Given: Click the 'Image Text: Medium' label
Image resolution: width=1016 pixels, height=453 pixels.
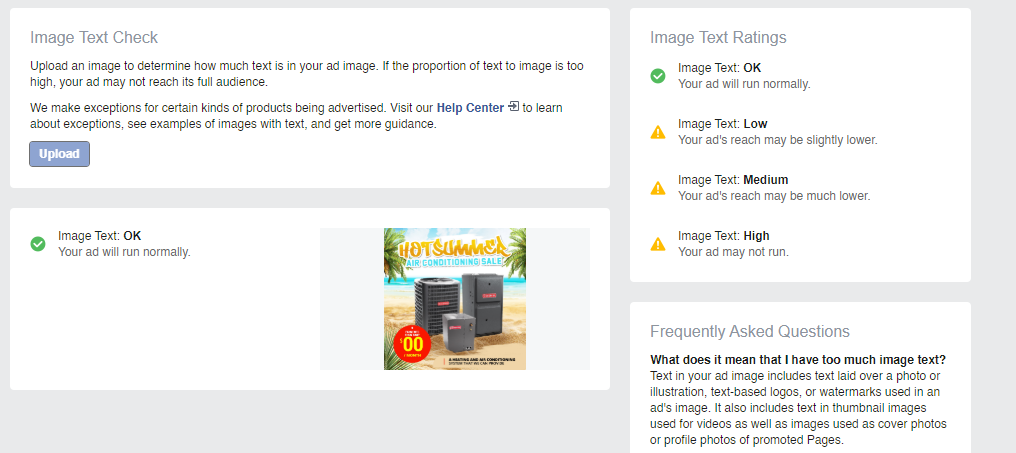Looking at the screenshot, I should point(733,180).
